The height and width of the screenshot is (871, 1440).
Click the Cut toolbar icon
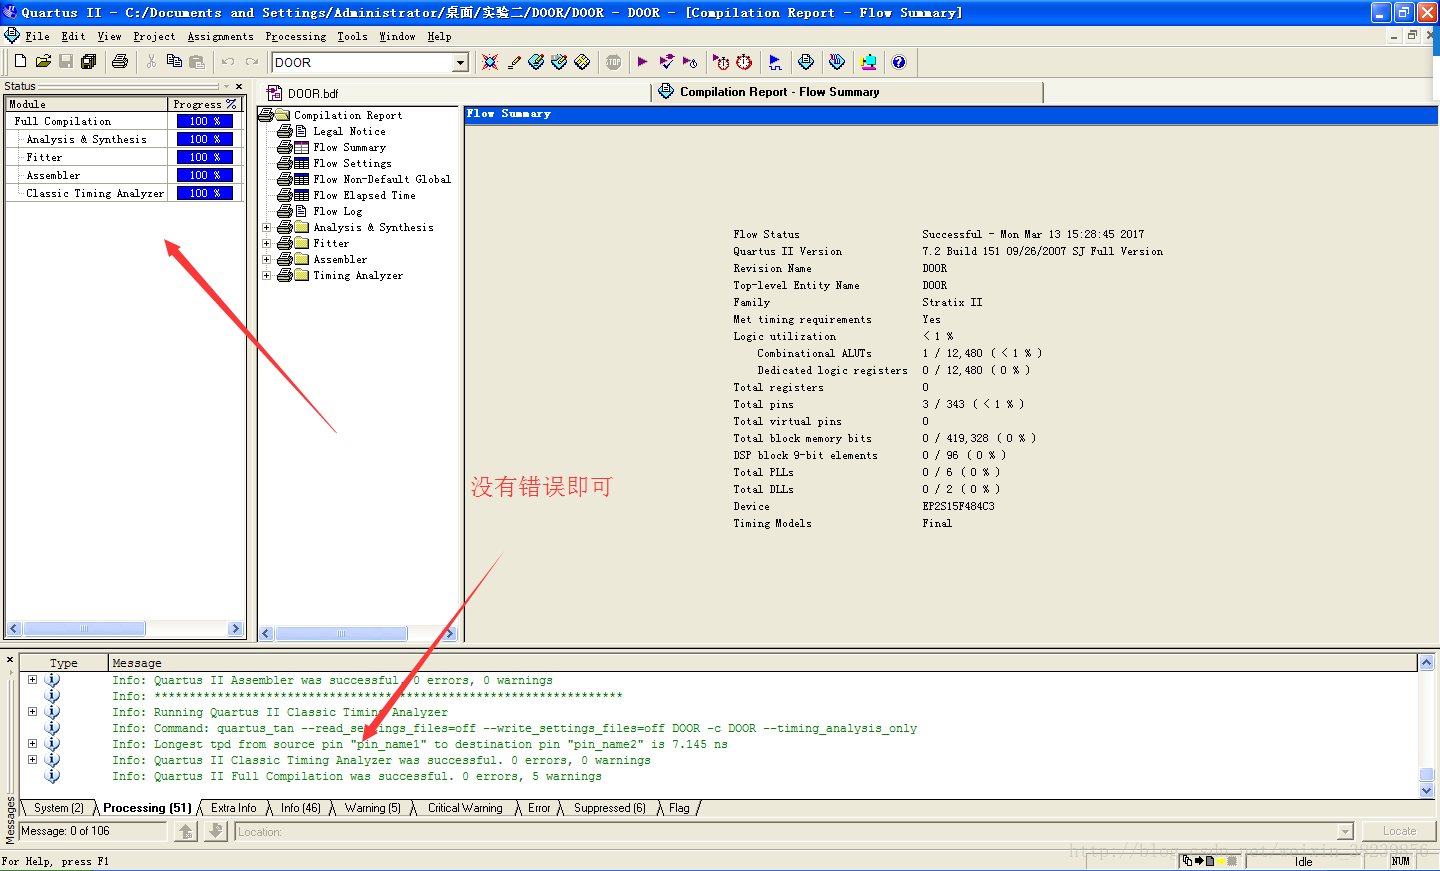(x=151, y=62)
